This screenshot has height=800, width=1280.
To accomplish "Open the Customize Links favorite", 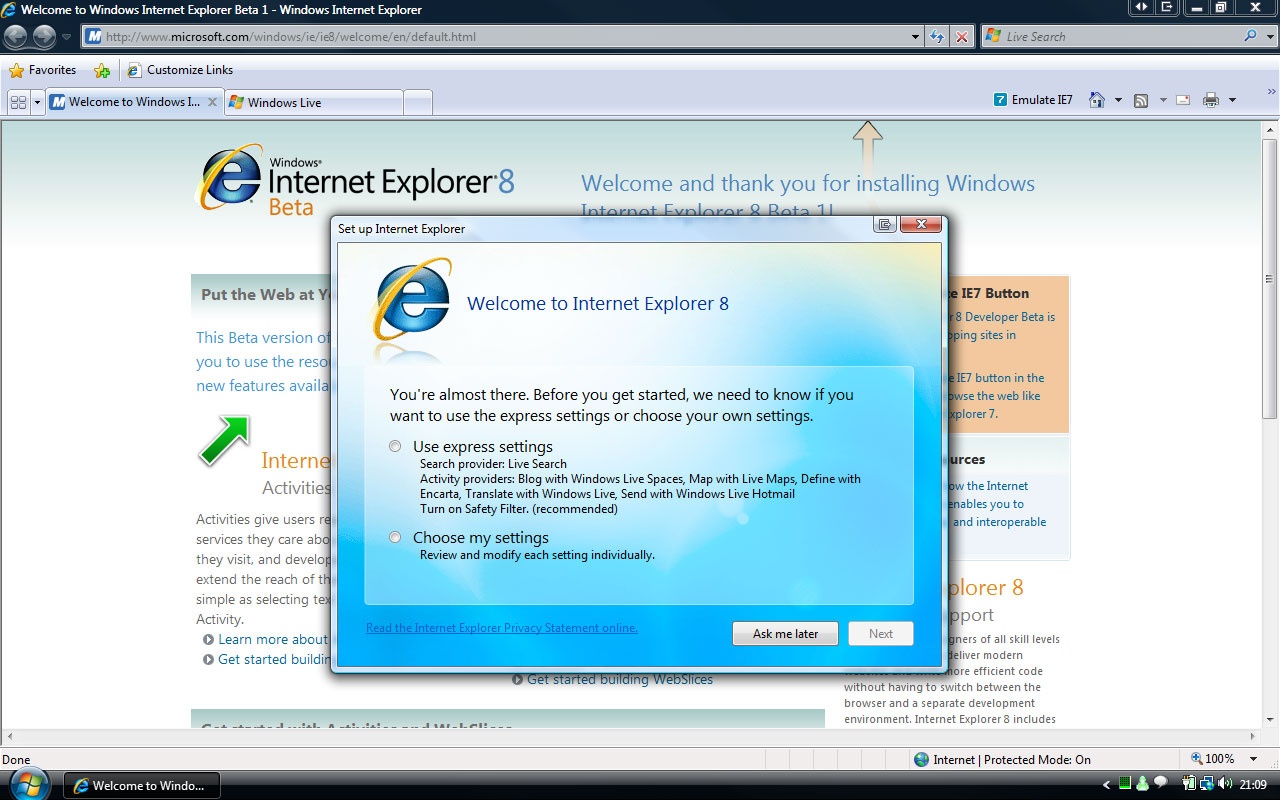I will coord(180,70).
